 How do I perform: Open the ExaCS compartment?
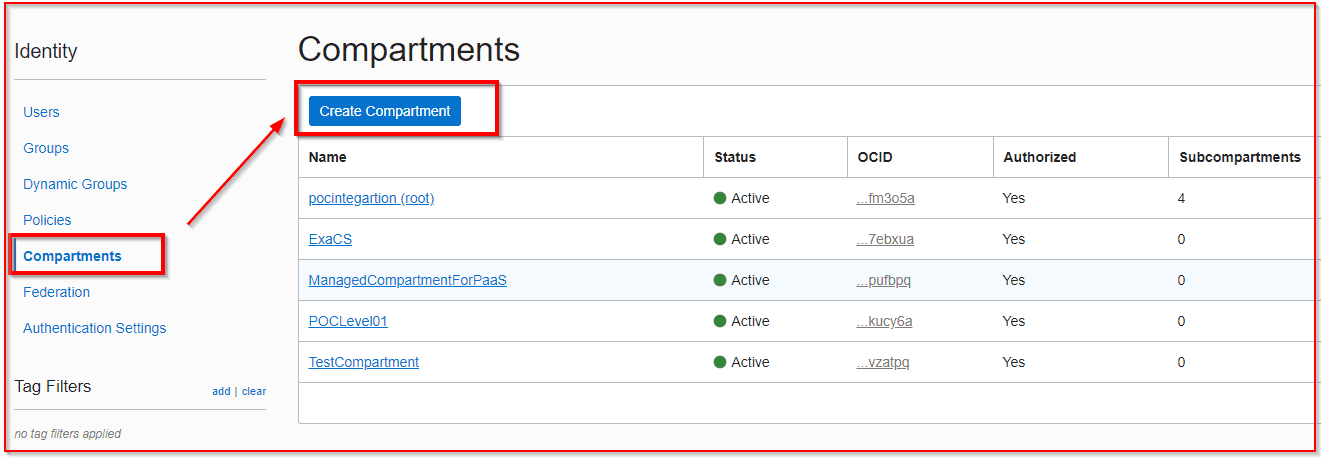tap(330, 239)
